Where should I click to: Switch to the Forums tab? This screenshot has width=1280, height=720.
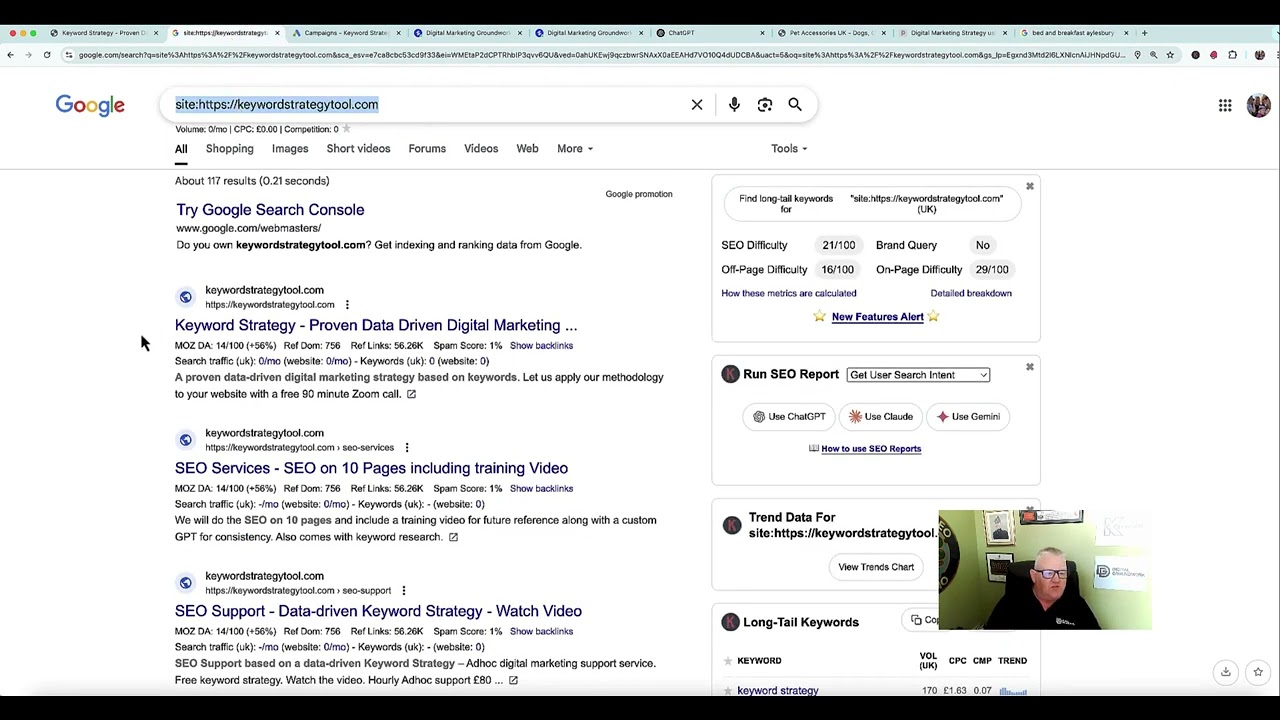[x=427, y=148]
